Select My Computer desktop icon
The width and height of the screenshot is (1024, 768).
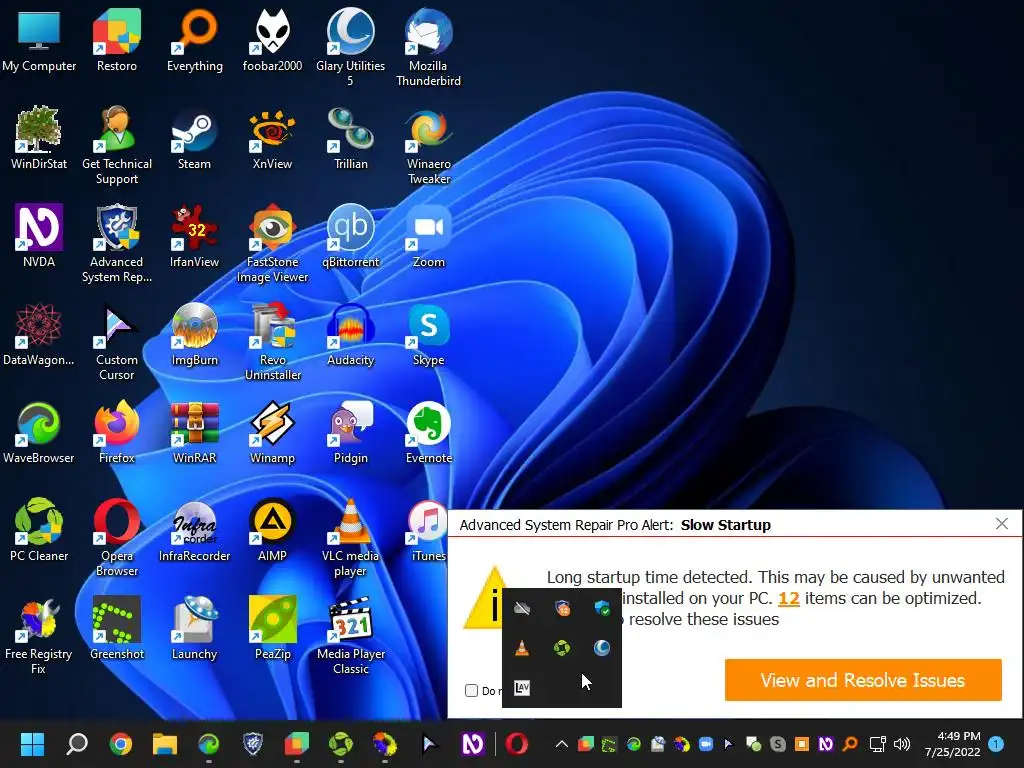pos(39,39)
